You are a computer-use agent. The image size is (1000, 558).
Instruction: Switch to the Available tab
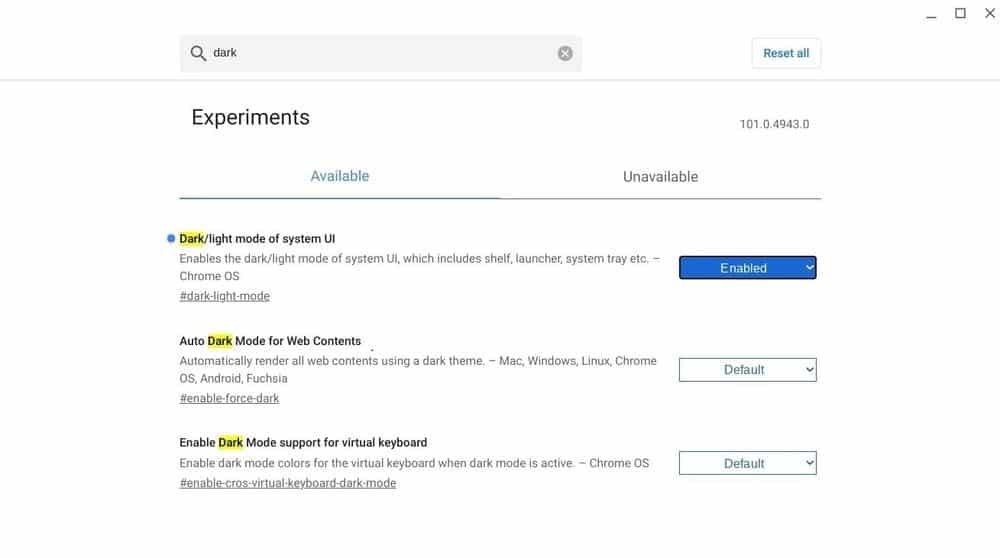pyautogui.click(x=339, y=176)
